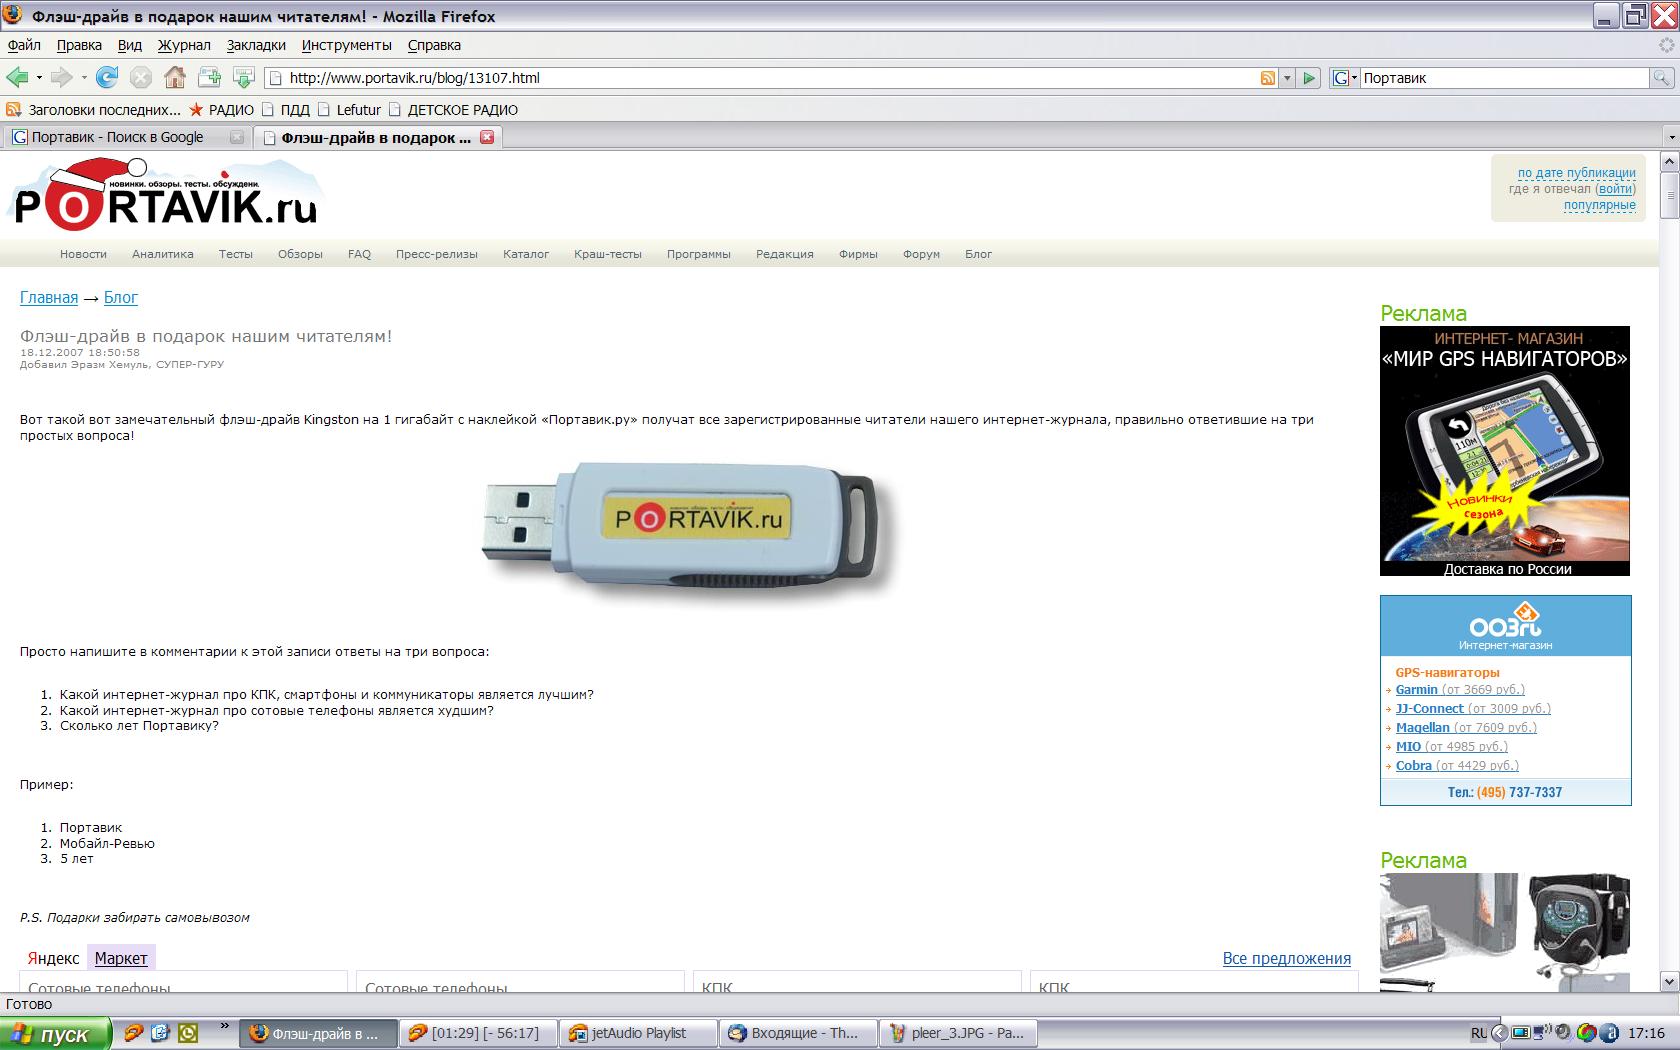This screenshot has height=1050, width=1680.
Task: Open the Вид menu
Action: (130, 45)
